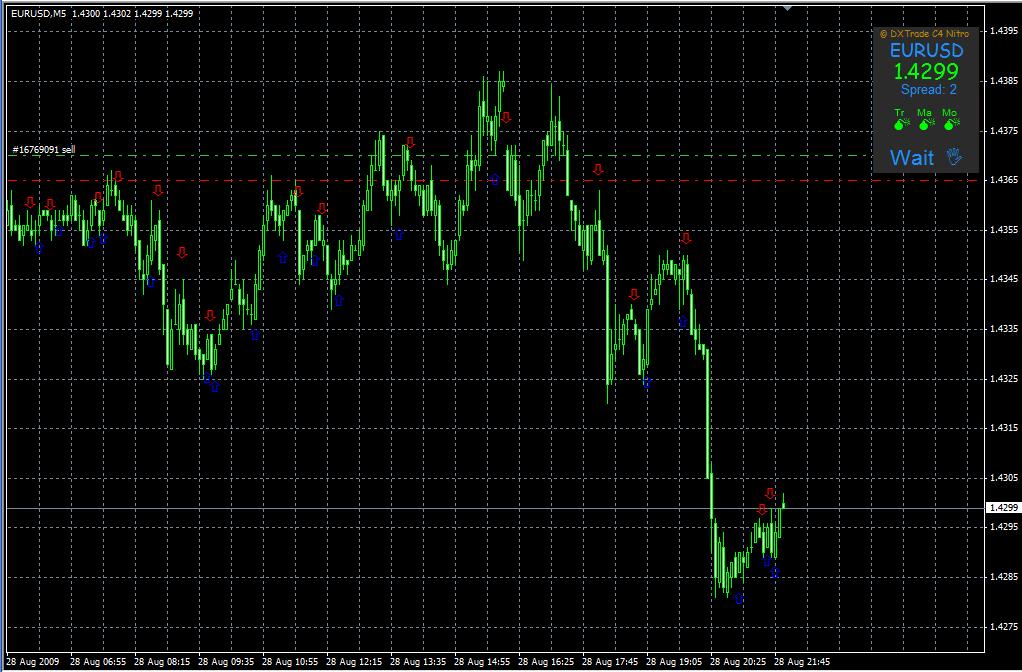
Task: Click the EURUSD,M5 chart title text
Action: pyautogui.click(x=39, y=13)
